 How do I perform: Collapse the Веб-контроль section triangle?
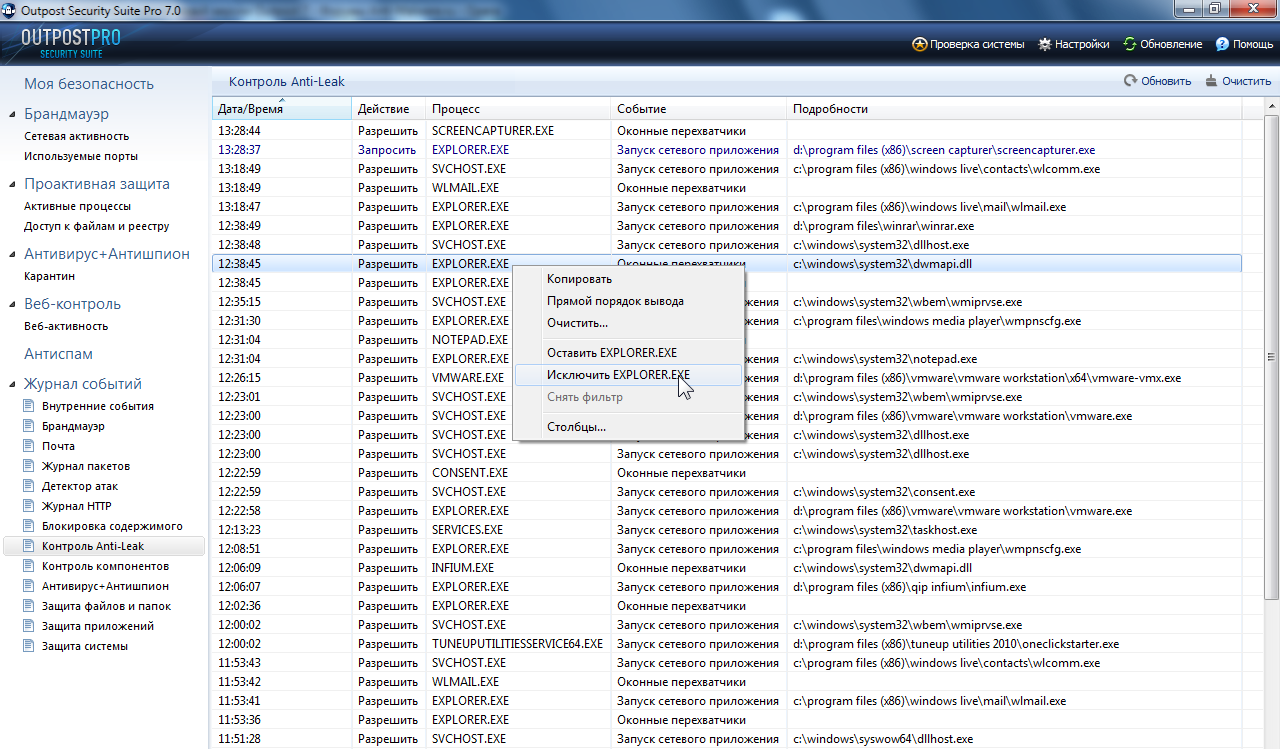tap(13, 305)
